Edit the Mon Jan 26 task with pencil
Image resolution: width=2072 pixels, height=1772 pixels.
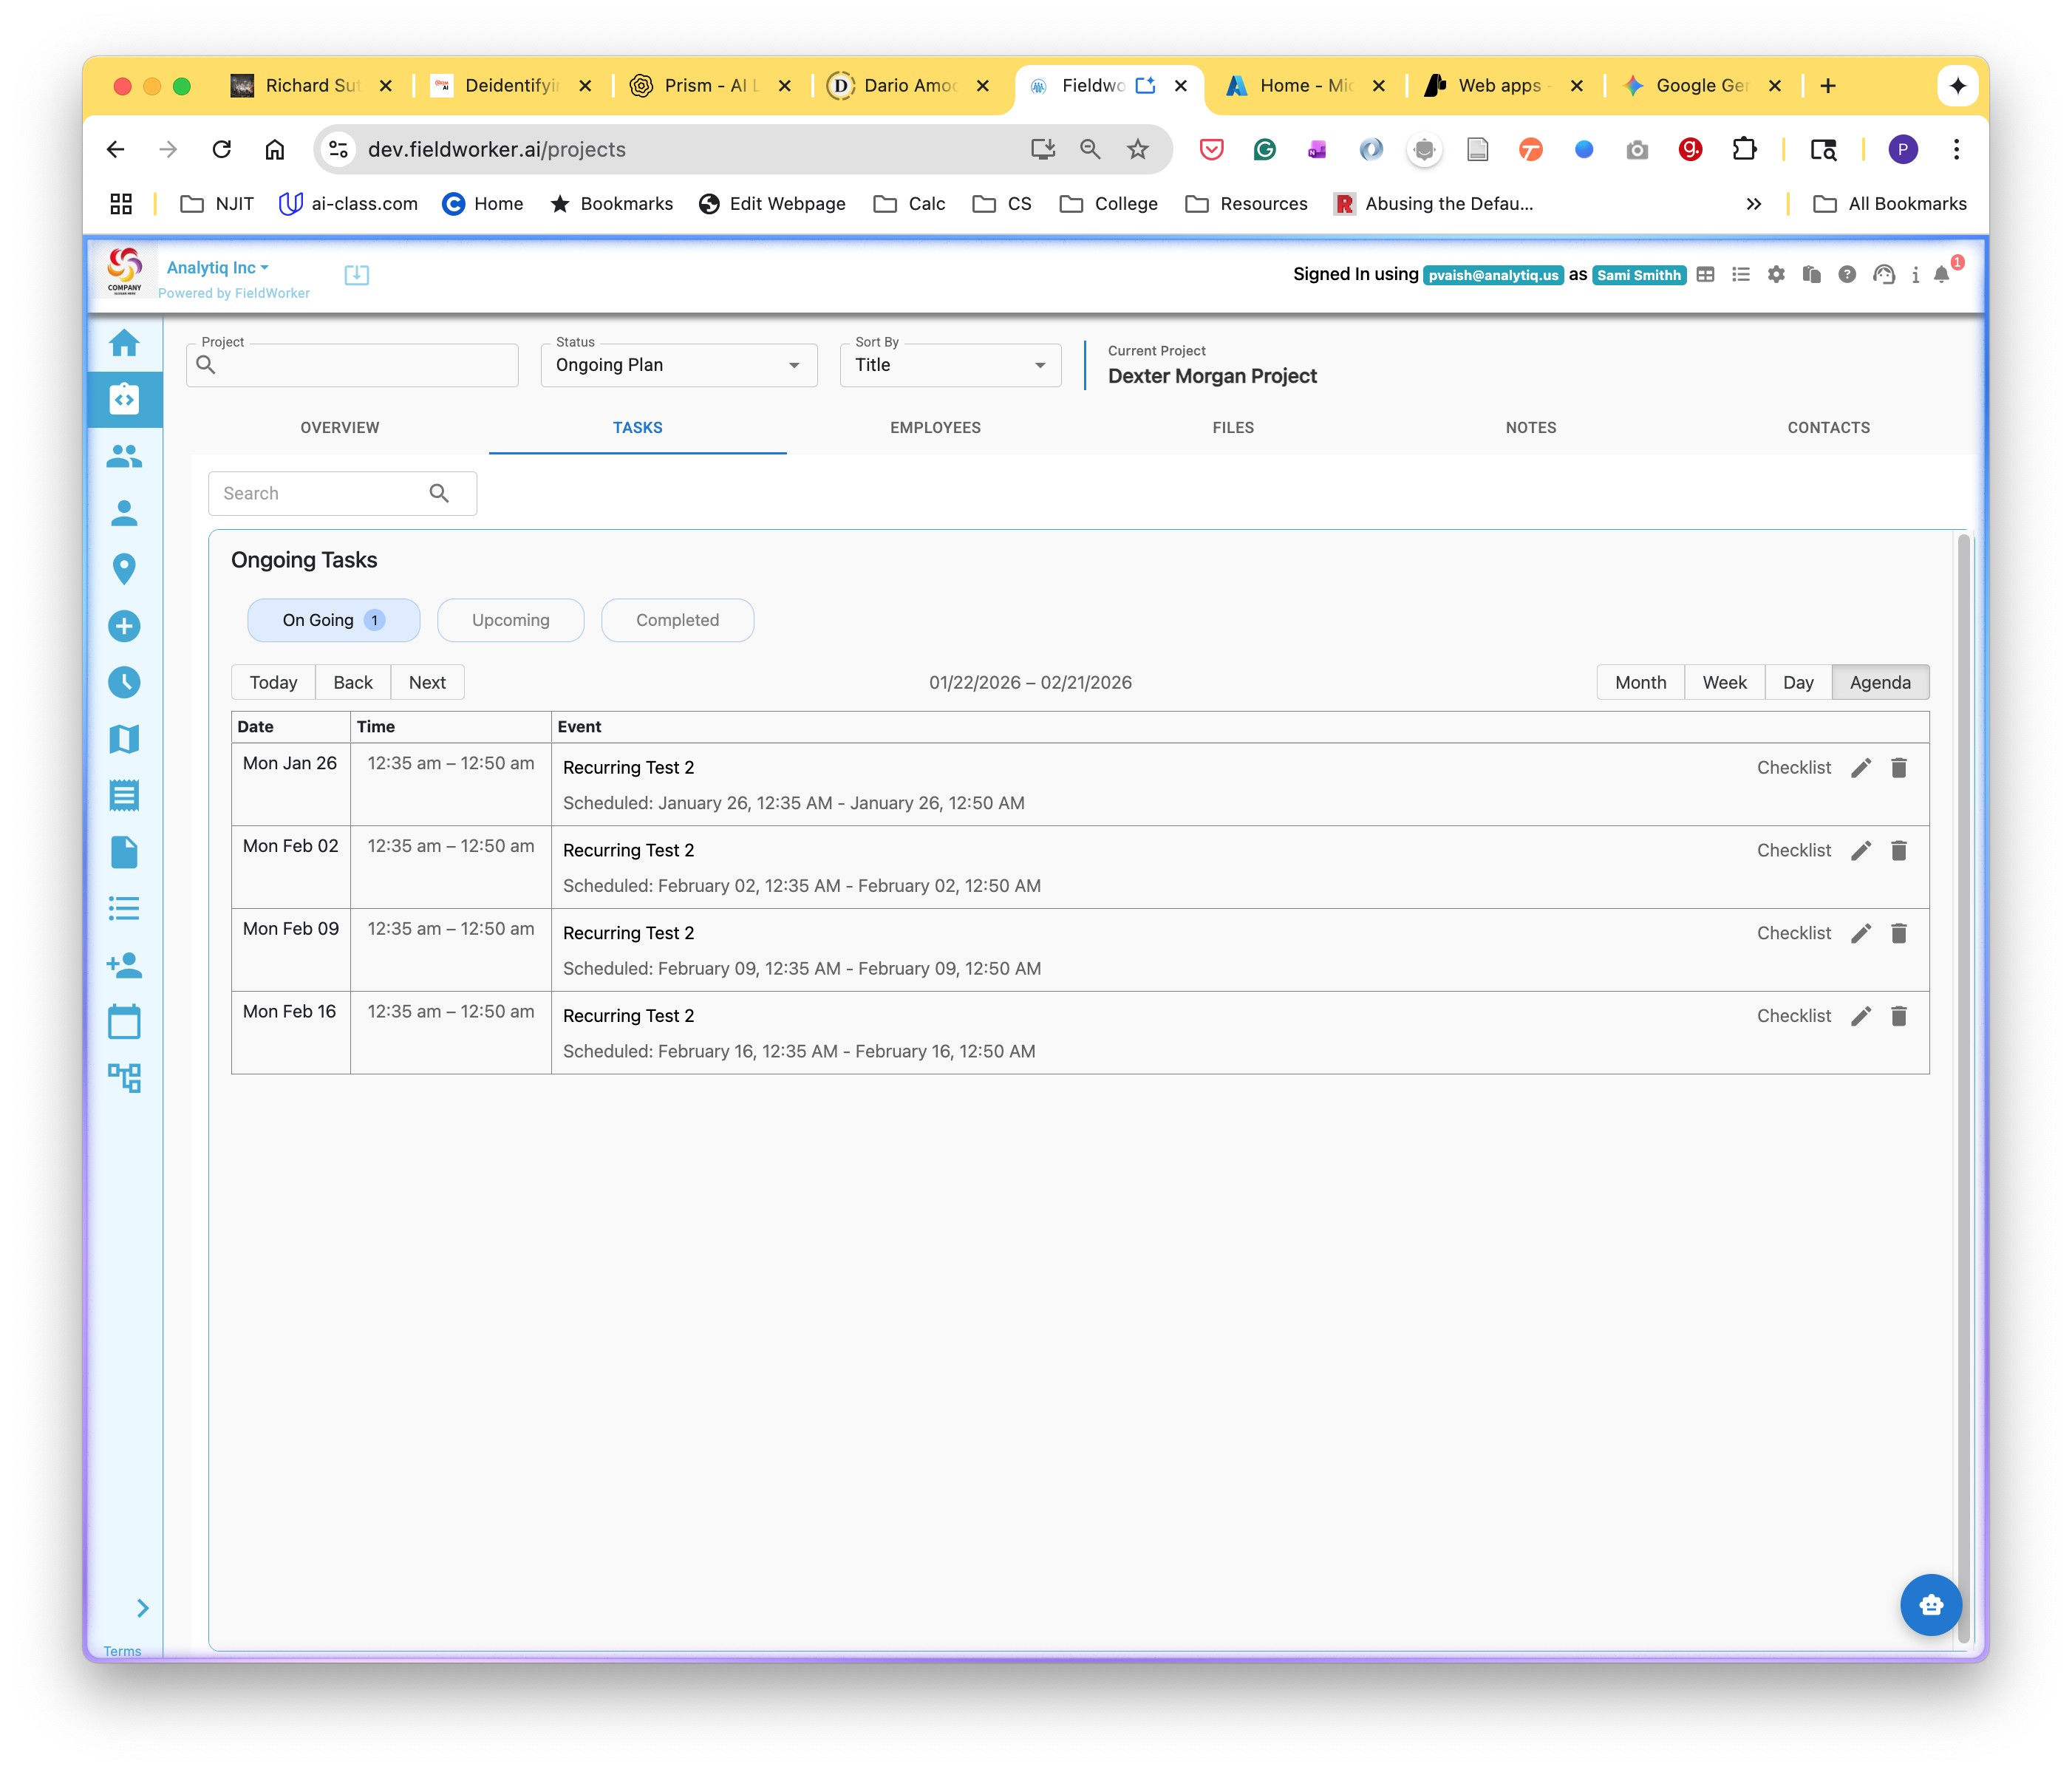(1860, 768)
